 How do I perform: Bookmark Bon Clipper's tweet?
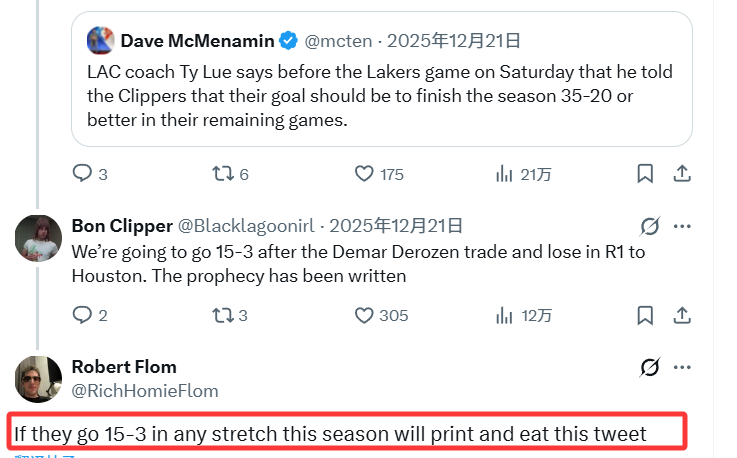pyautogui.click(x=646, y=315)
